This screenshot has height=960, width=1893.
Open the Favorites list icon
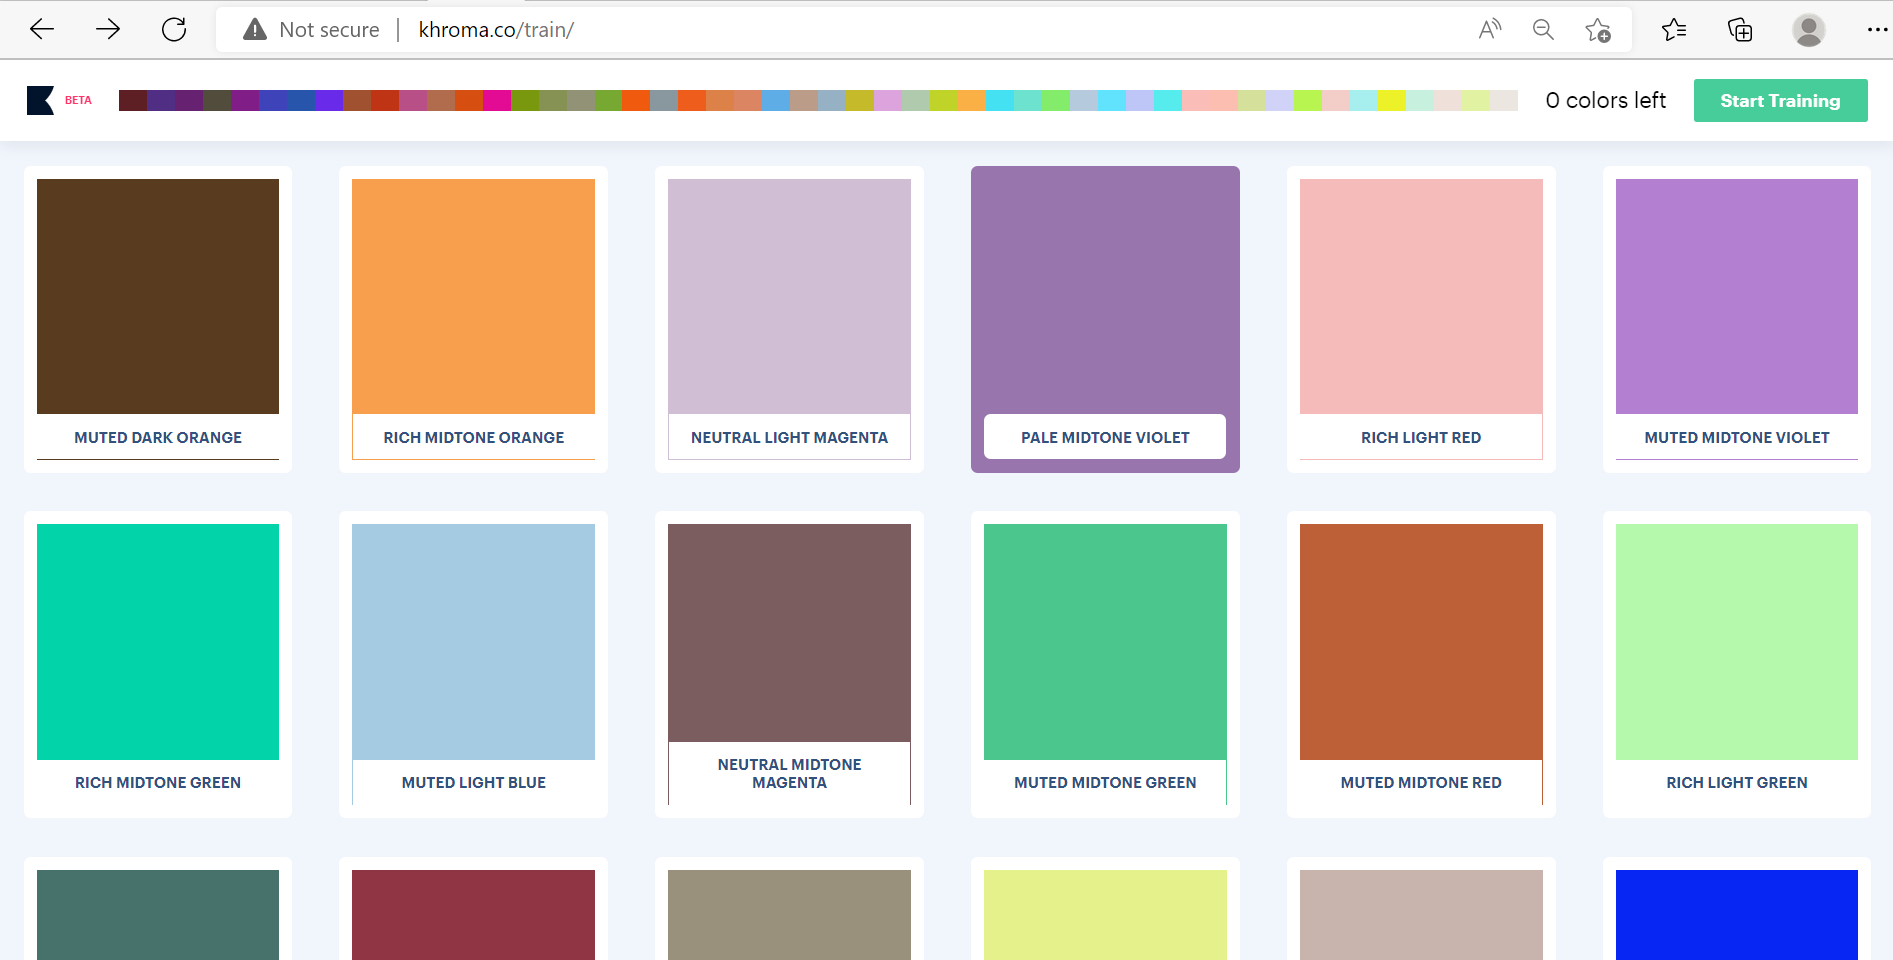point(1674,30)
